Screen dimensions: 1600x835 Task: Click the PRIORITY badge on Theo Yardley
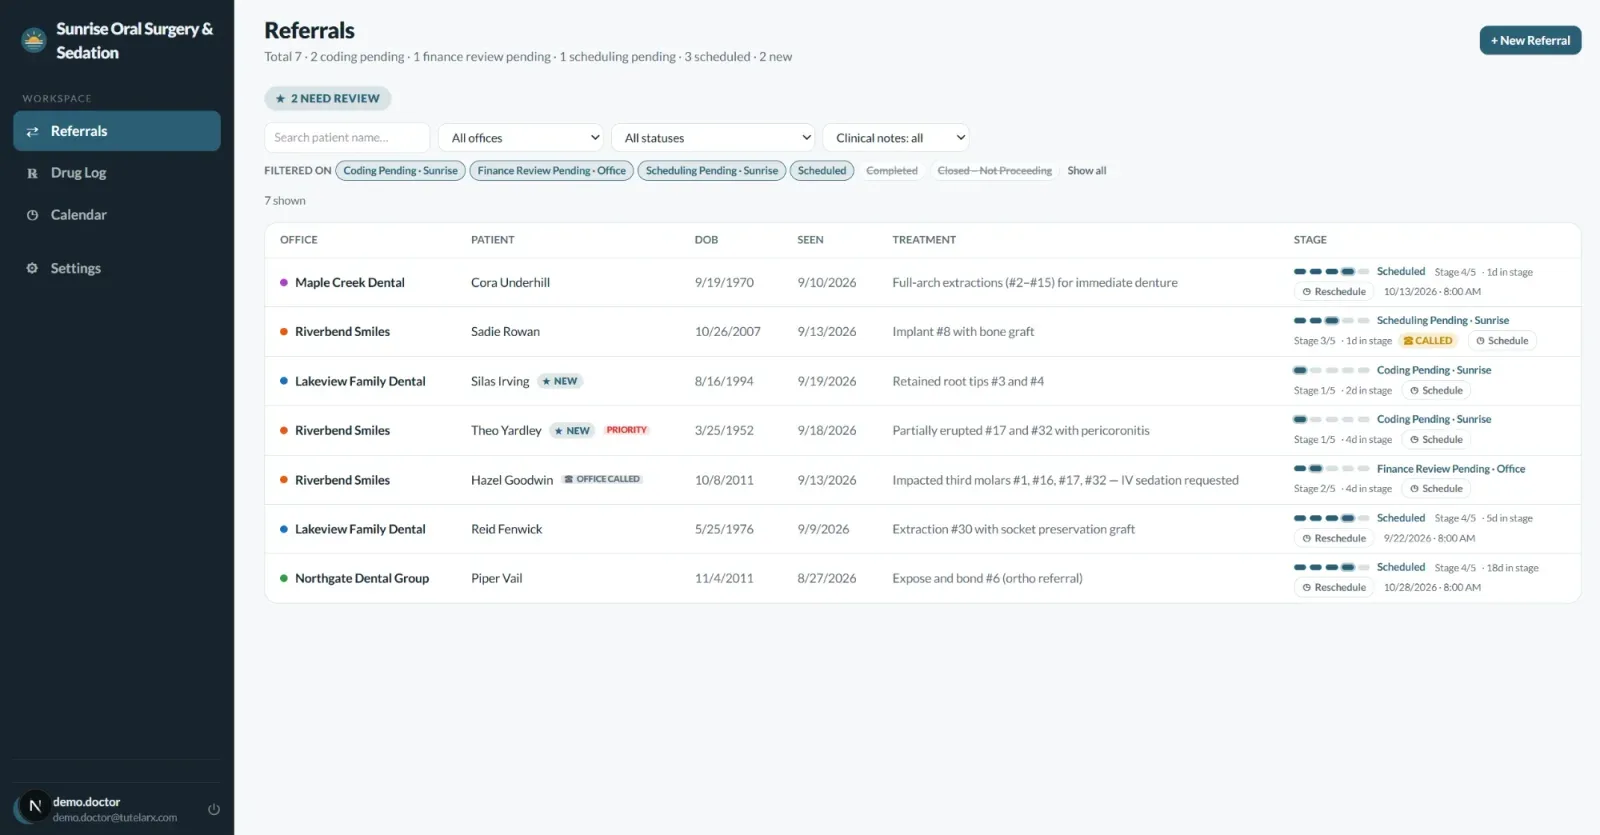[626, 430]
